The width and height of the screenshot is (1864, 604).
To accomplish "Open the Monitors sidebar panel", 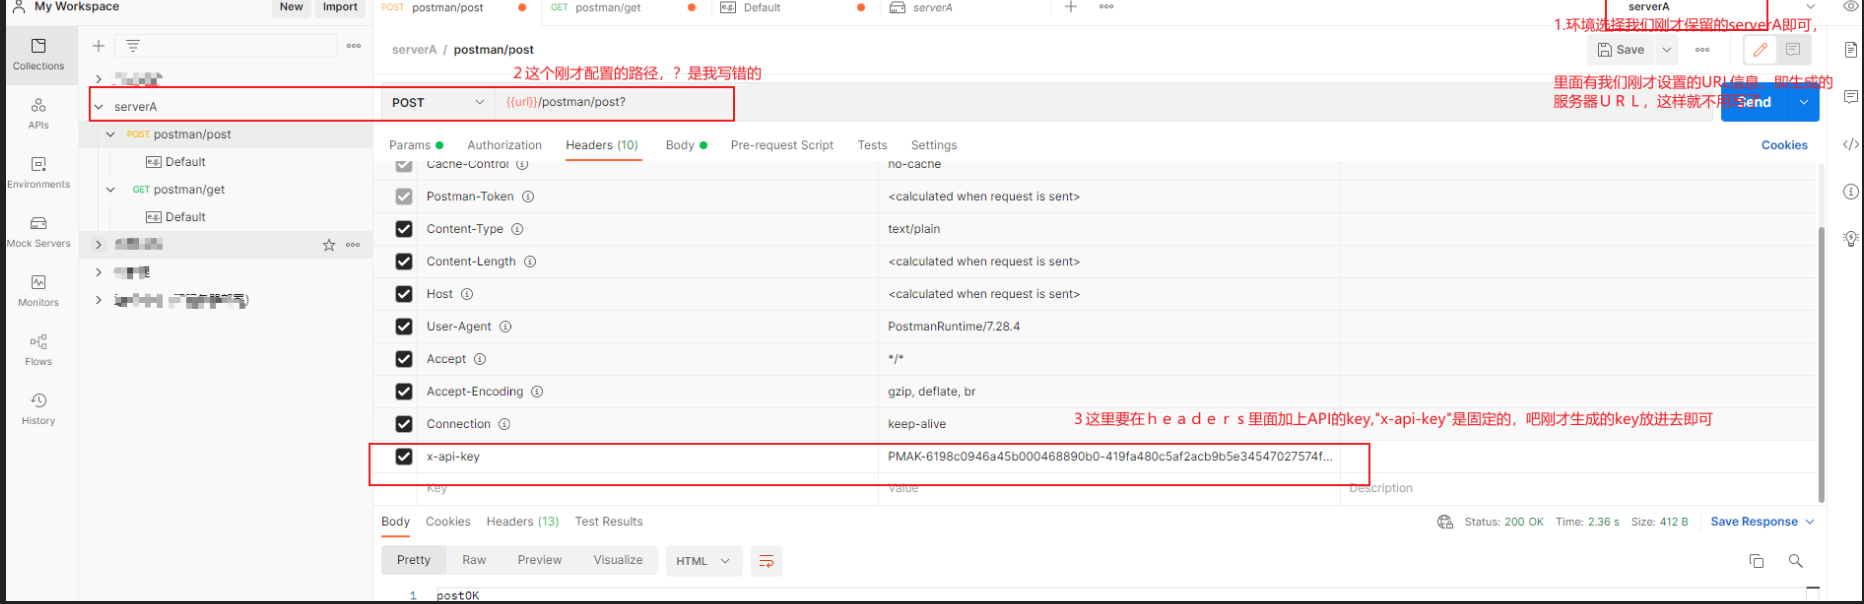I will click(39, 290).
